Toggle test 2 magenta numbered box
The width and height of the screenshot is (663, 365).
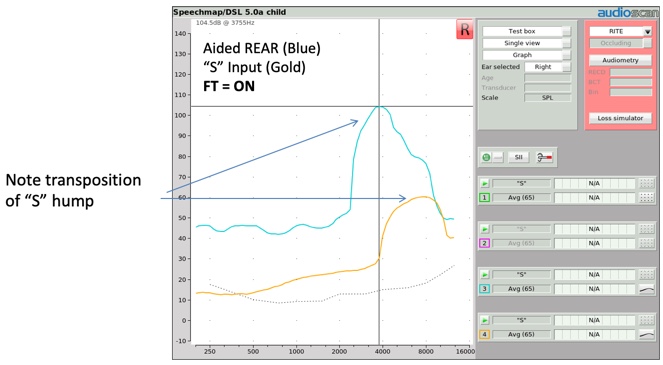[x=485, y=243]
